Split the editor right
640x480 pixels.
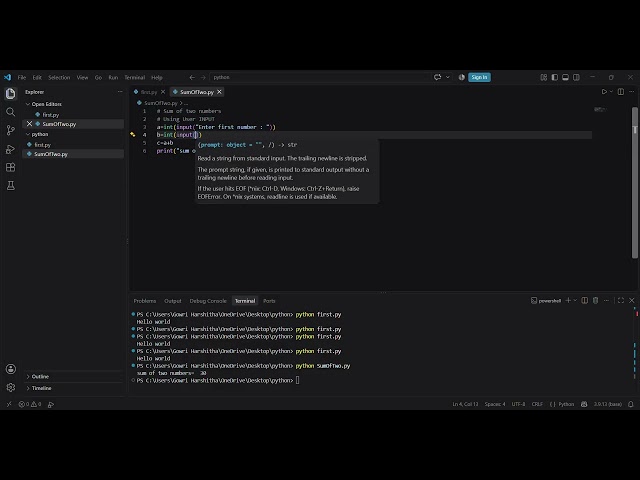coord(621,92)
